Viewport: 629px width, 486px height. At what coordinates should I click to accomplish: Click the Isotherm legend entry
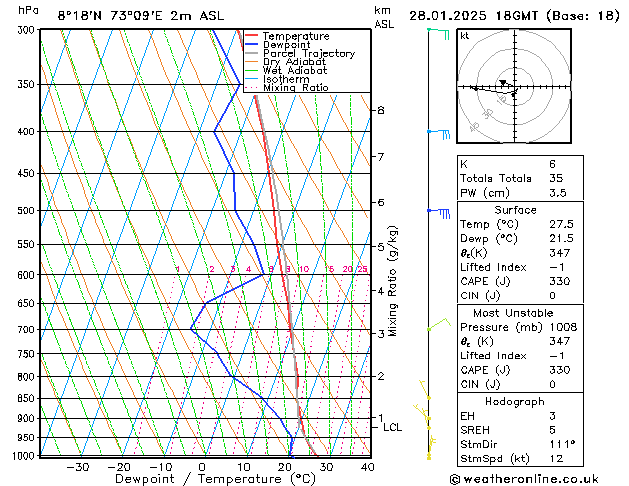click(x=286, y=79)
